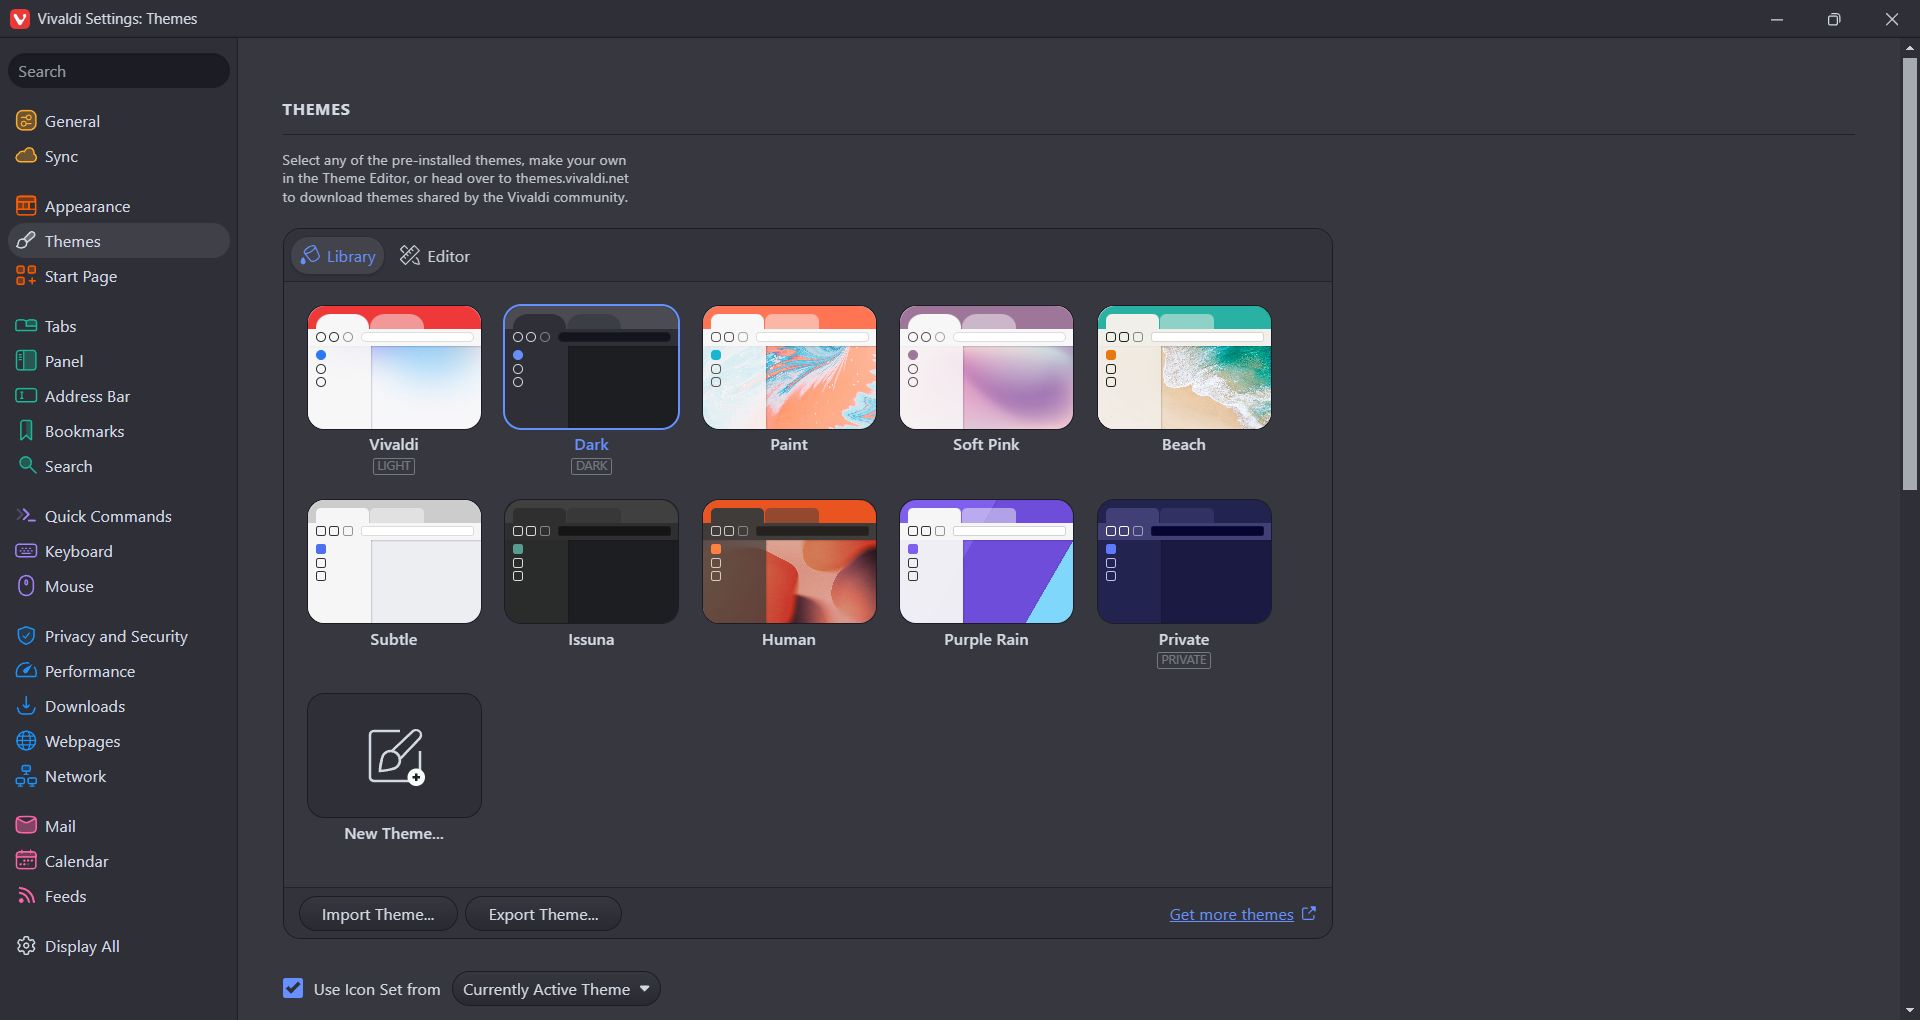
Task: Open Currently Active Theme dropdown
Action: 556,989
